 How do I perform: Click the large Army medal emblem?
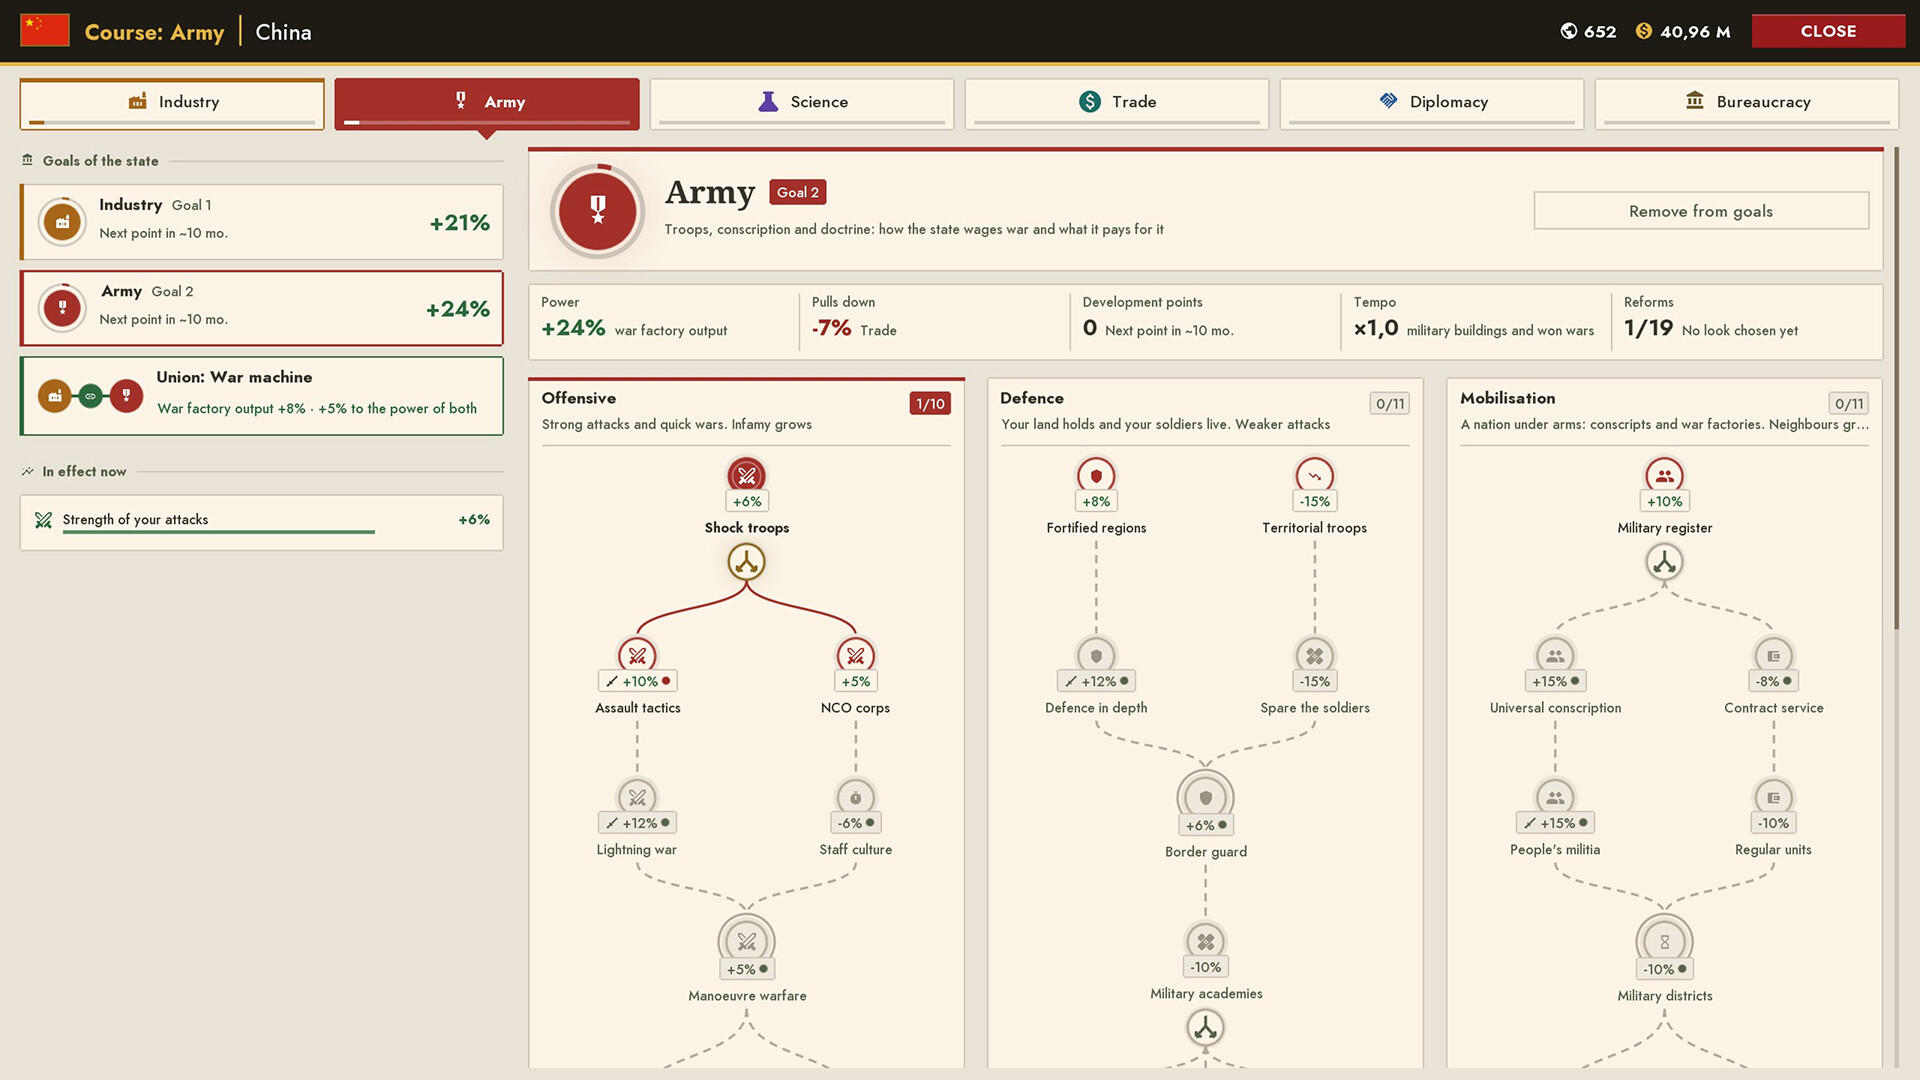598,211
